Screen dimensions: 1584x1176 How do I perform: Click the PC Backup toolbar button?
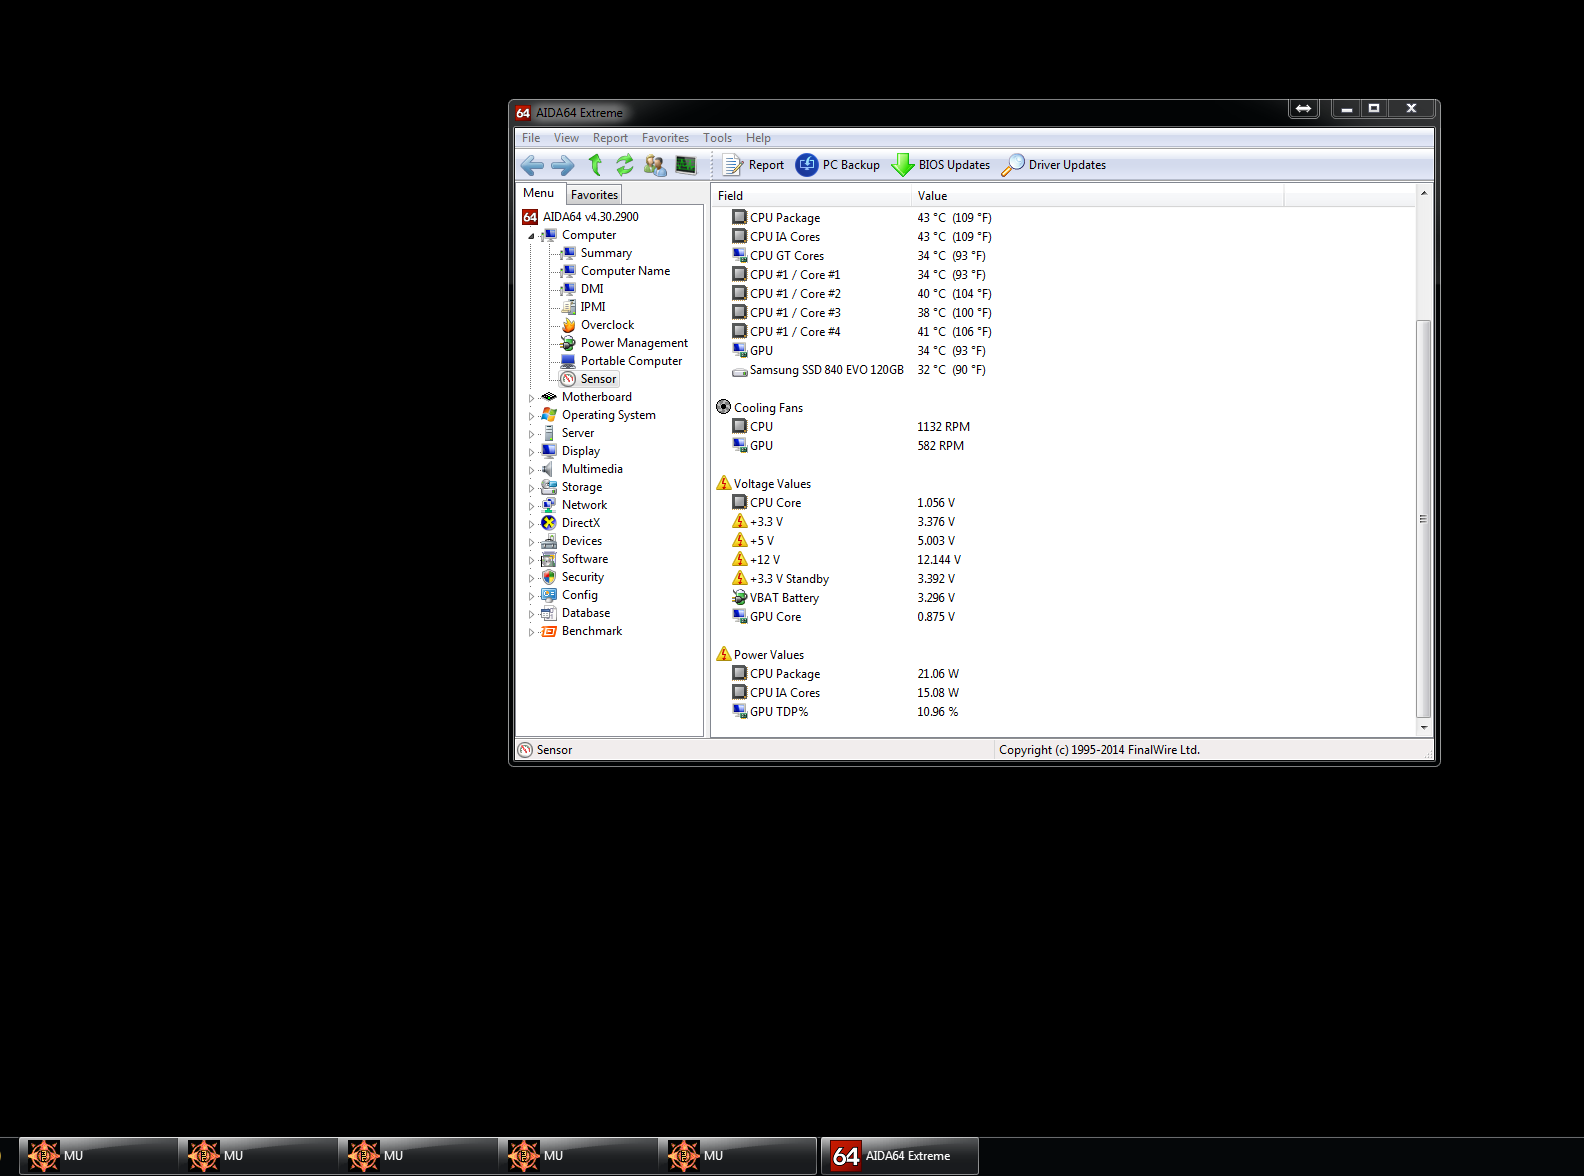[838, 165]
